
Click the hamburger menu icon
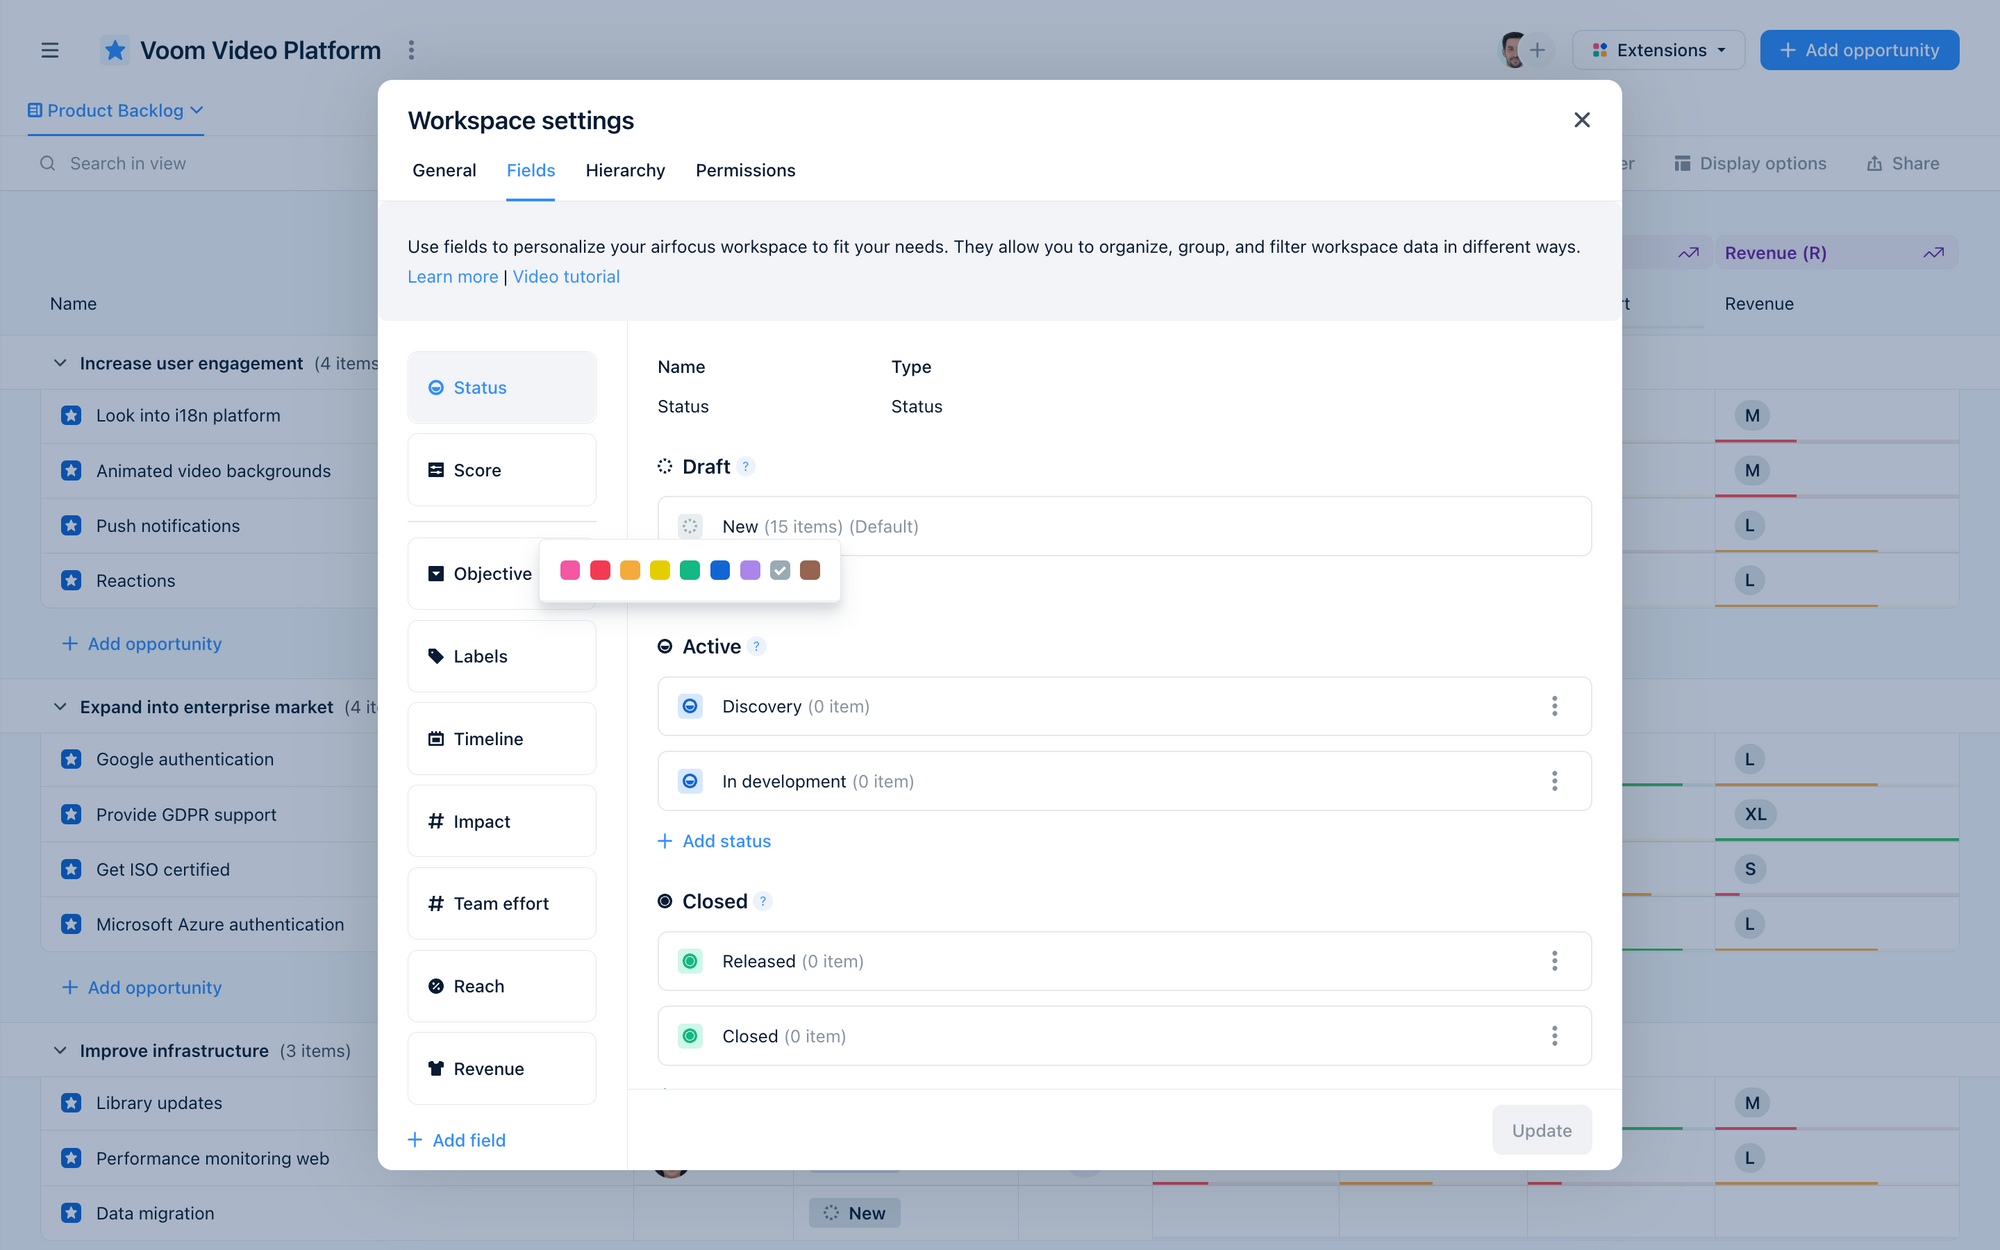tap(50, 50)
